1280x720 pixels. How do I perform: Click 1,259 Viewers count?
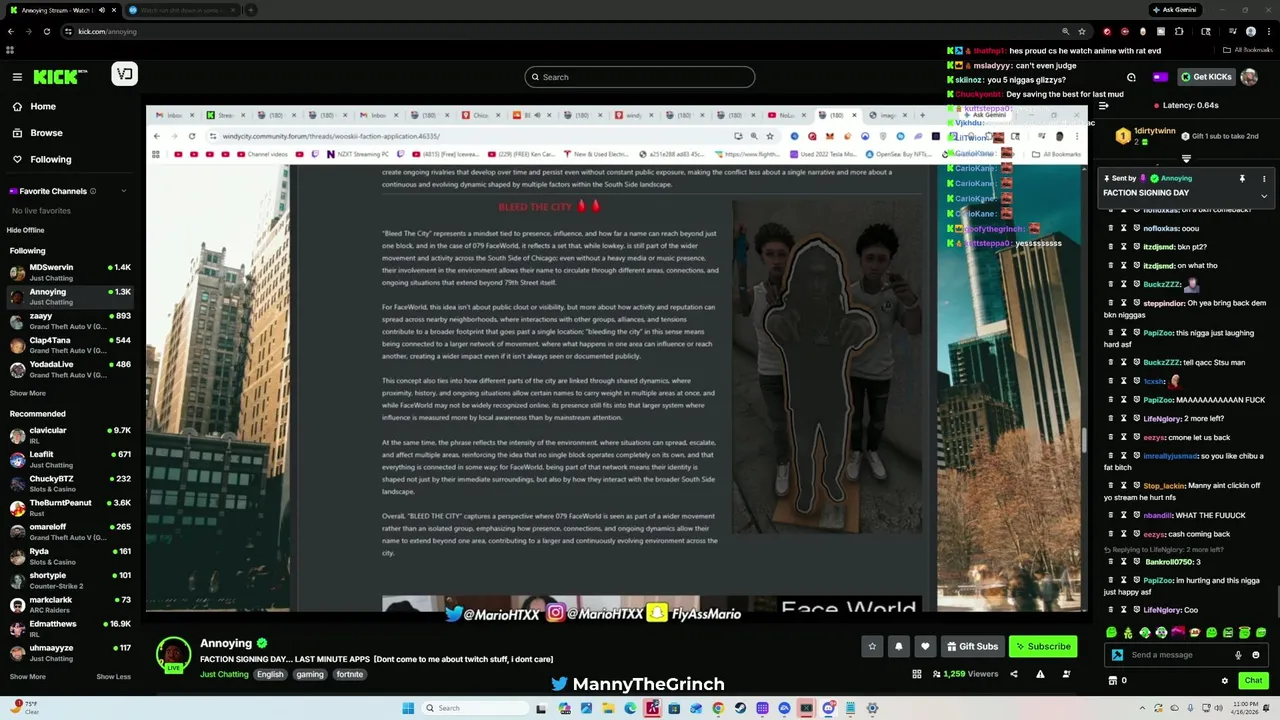[964, 674]
